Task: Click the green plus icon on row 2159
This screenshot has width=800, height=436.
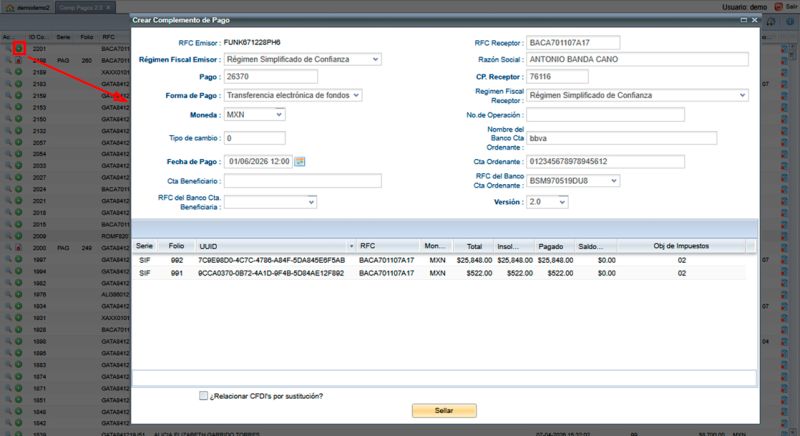Action: [x=18, y=95]
